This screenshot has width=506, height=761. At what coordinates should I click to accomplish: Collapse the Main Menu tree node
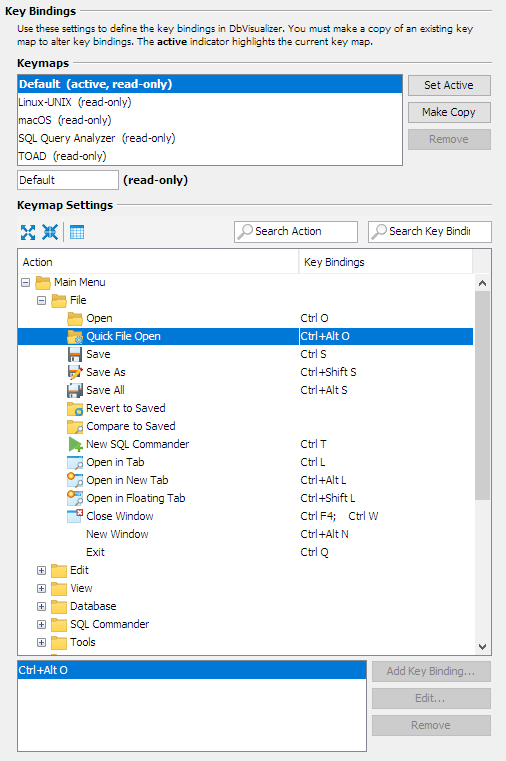pos(26,282)
